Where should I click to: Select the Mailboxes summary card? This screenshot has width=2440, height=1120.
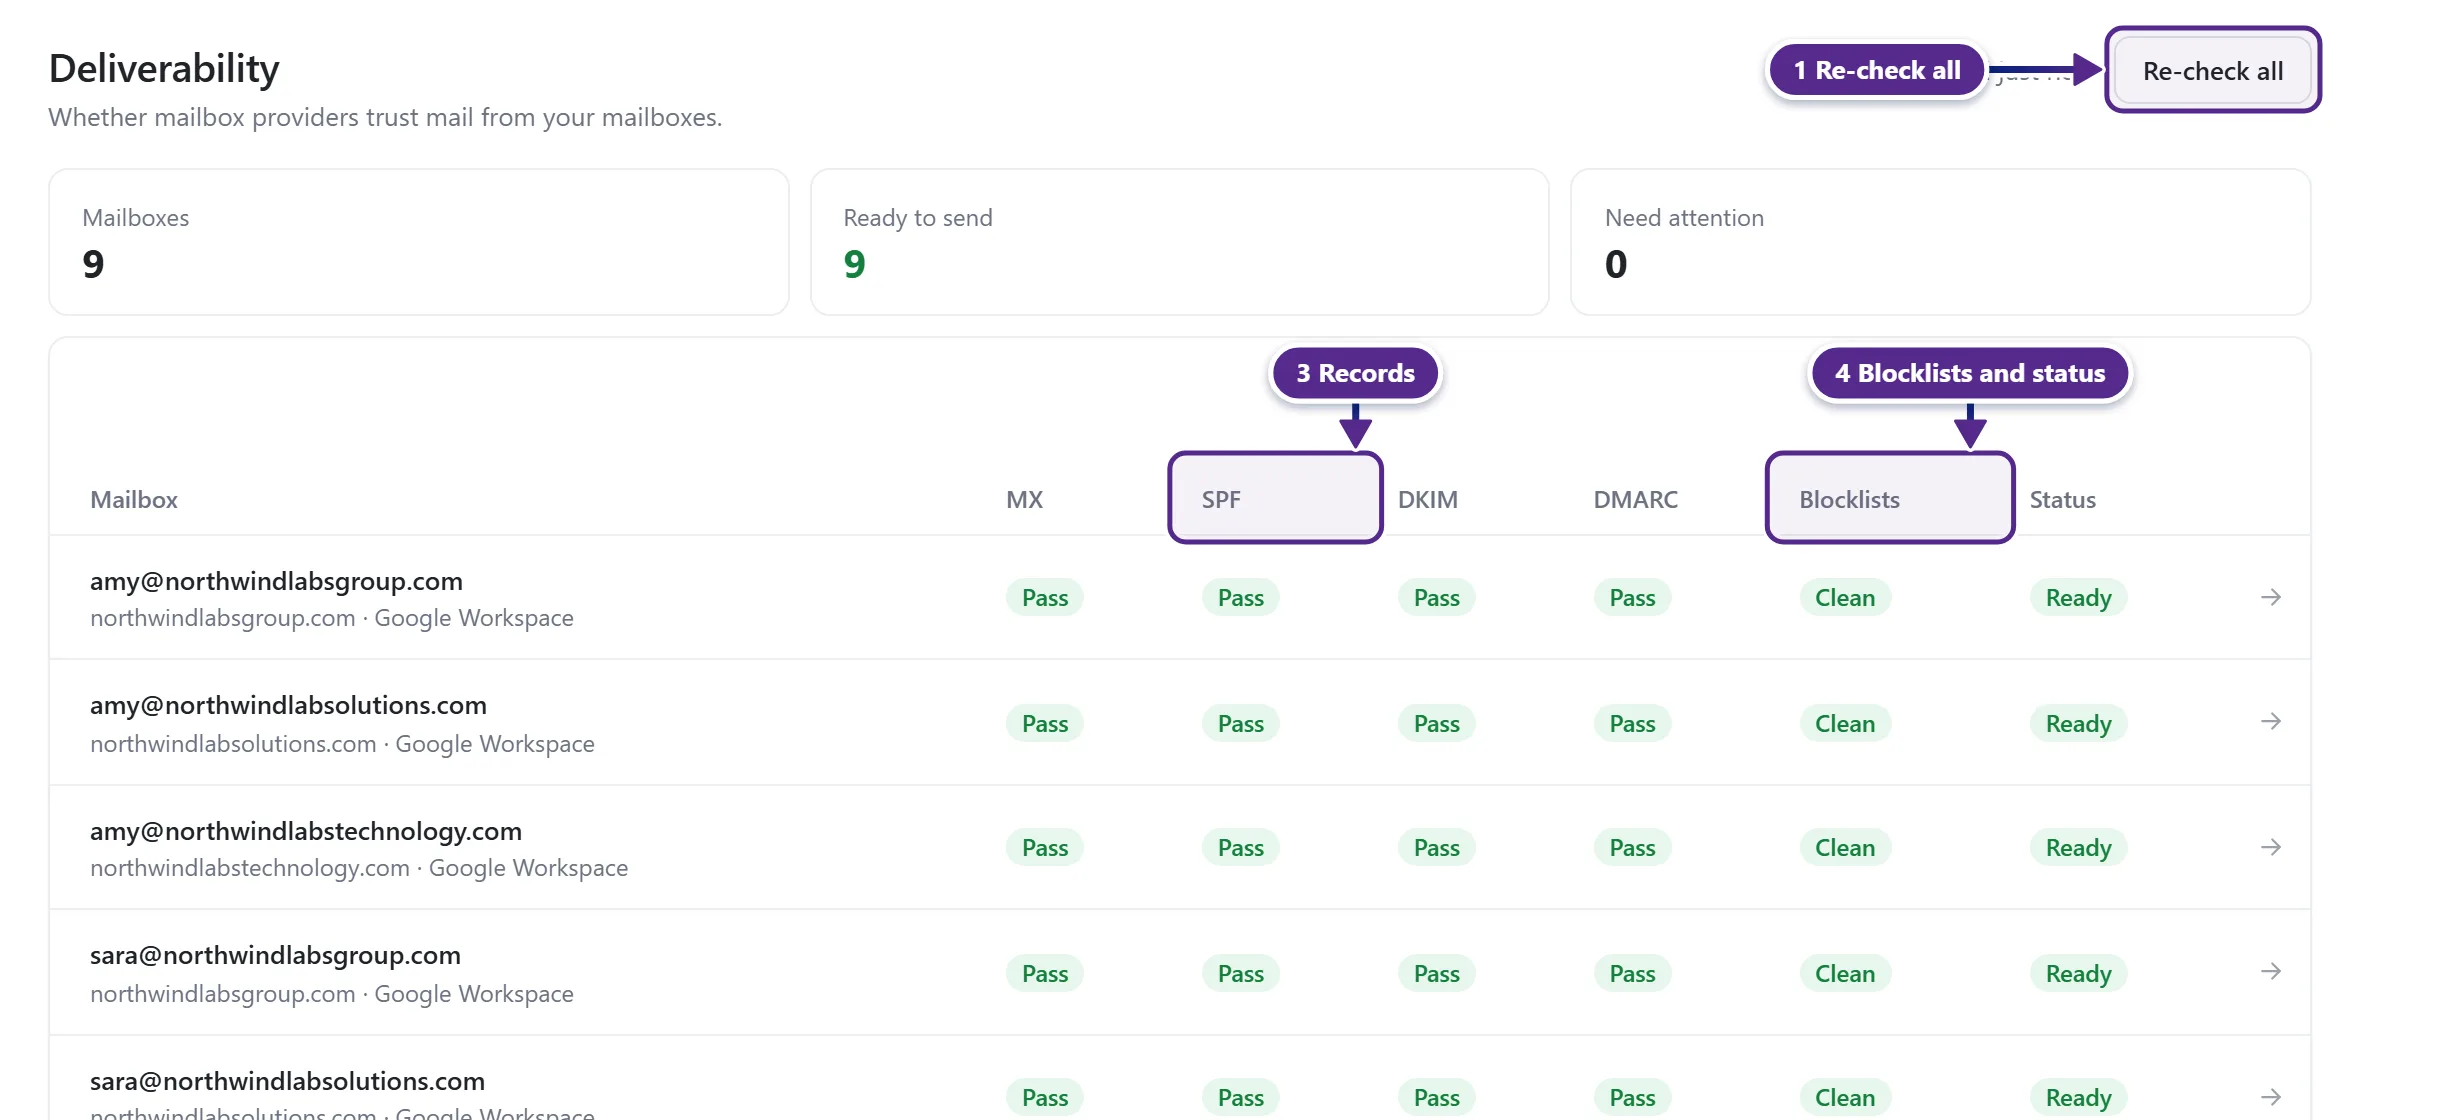pyautogui.click(x=419, y=242)
